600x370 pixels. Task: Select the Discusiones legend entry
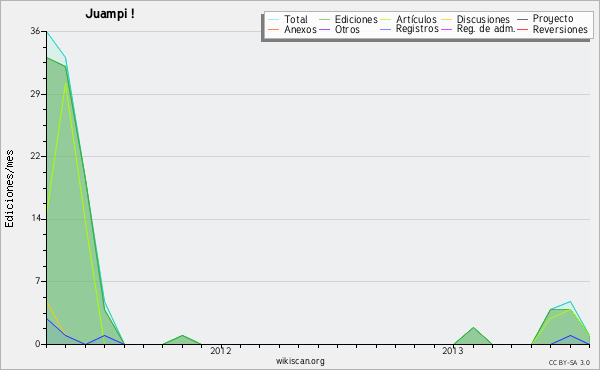click(483, 19)
